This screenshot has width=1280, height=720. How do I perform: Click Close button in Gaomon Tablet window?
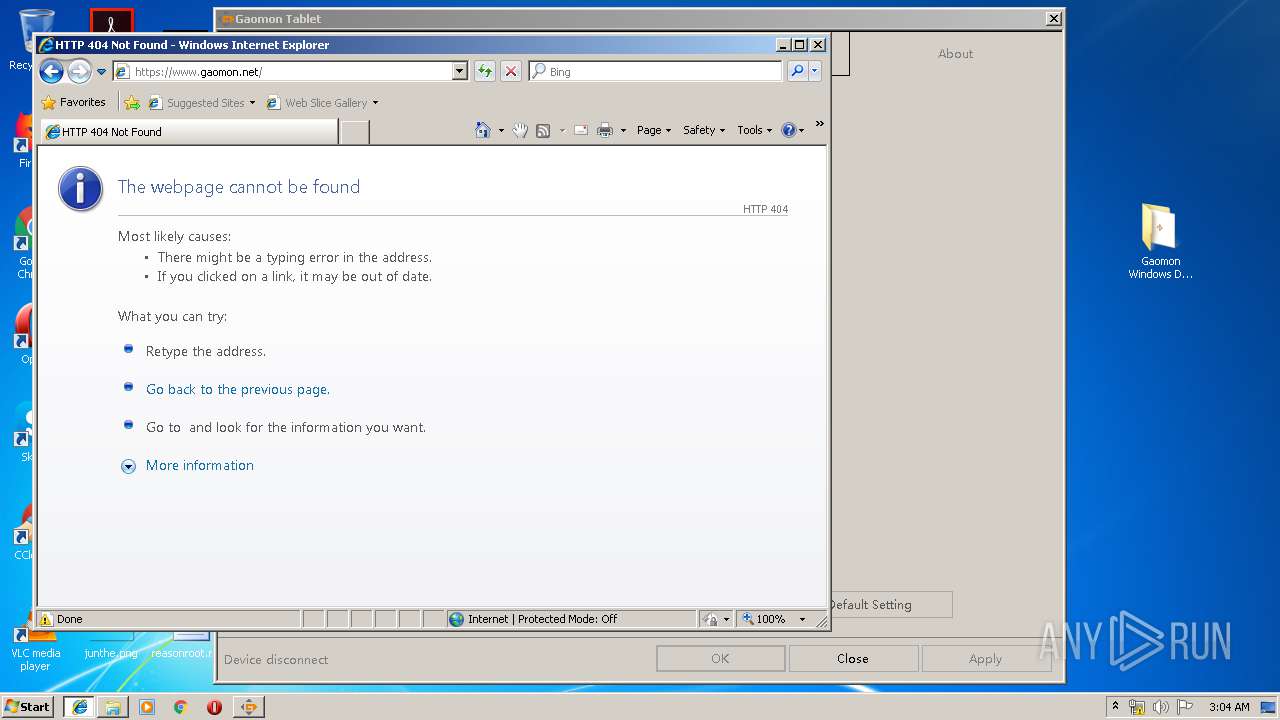coord(853,659)
